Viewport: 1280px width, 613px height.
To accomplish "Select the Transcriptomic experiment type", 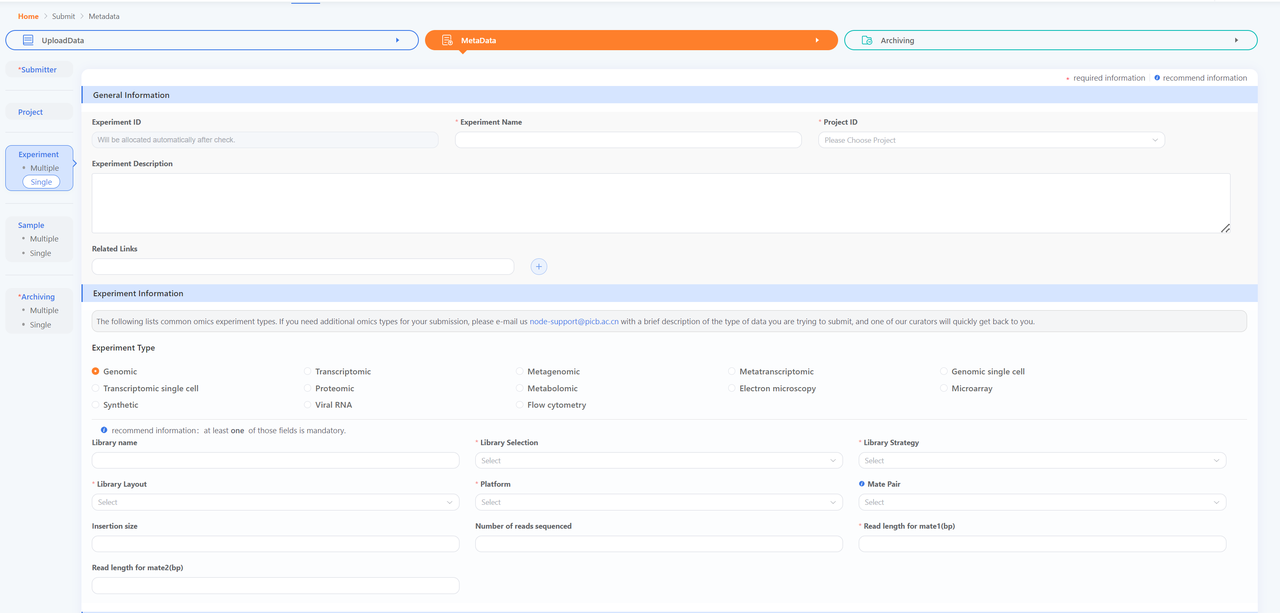I will [x=308, y=371].
